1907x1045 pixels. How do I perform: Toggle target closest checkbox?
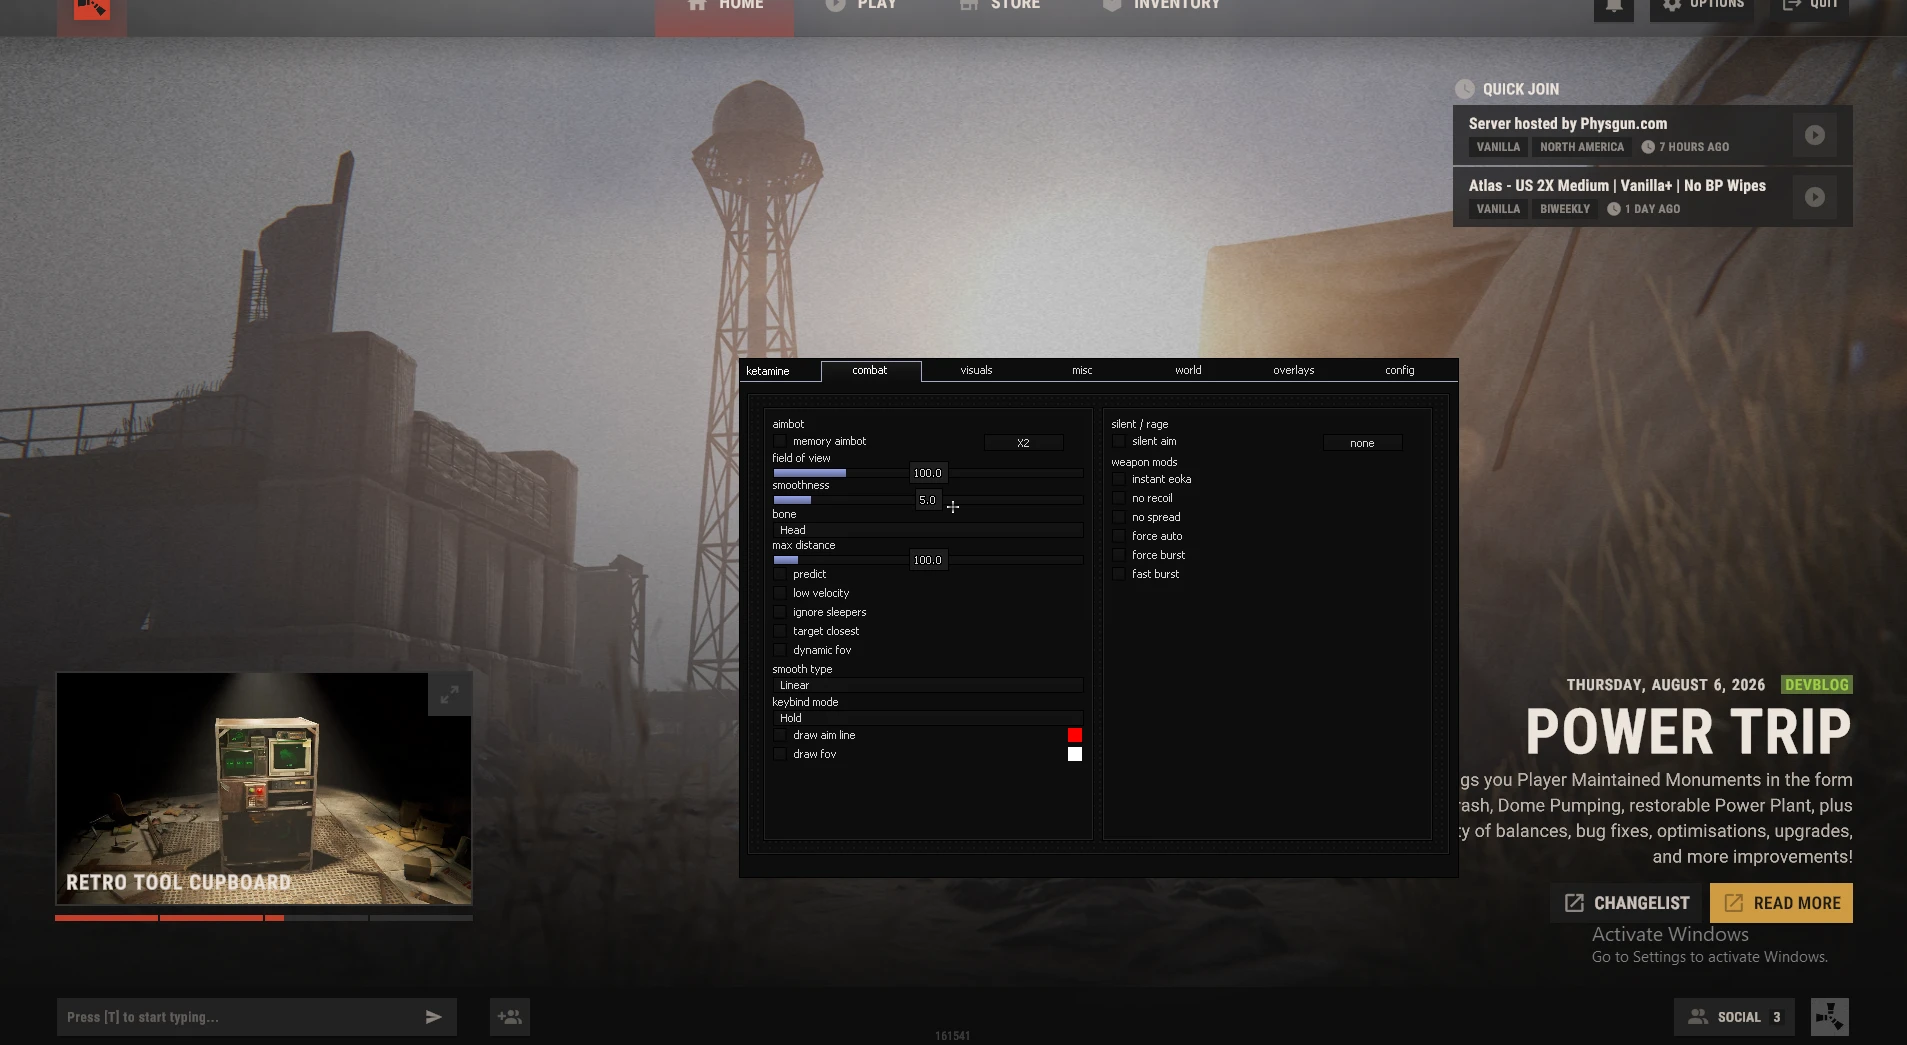coord(780,631)
